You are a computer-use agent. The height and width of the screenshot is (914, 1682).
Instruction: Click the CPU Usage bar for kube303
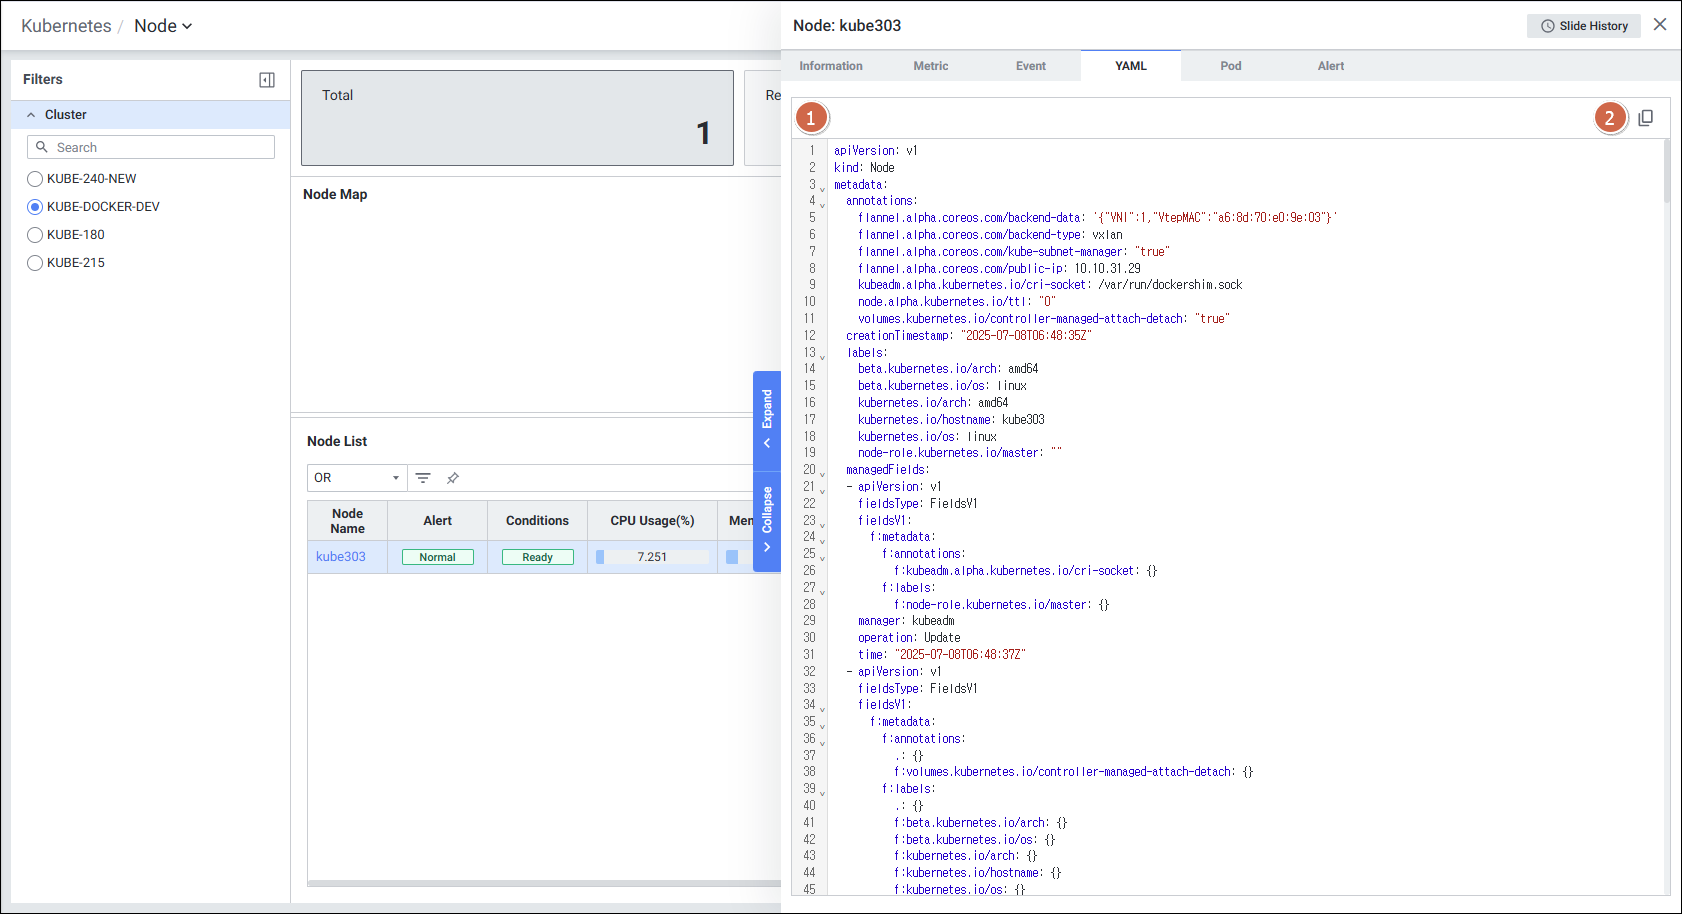coord(652,557)
